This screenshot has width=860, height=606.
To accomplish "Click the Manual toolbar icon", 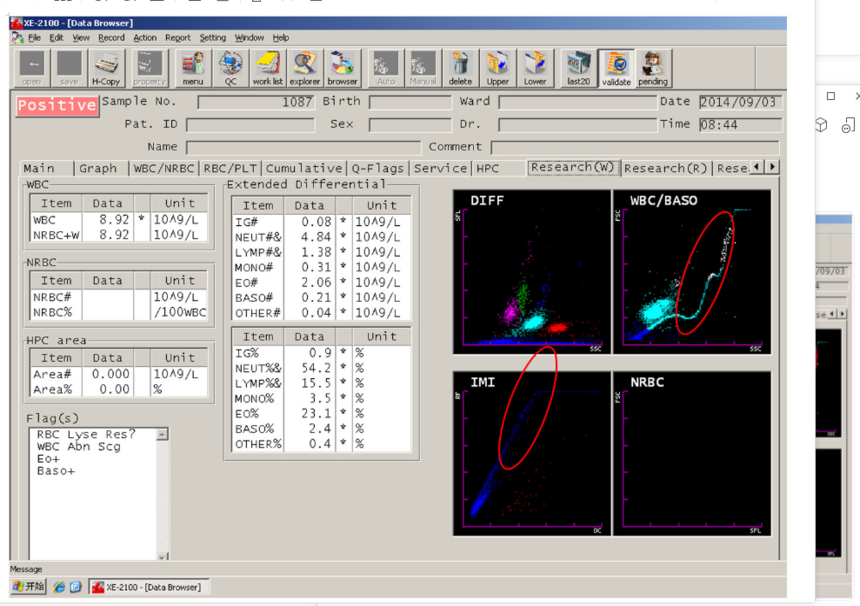I will [x=423, y=68].
